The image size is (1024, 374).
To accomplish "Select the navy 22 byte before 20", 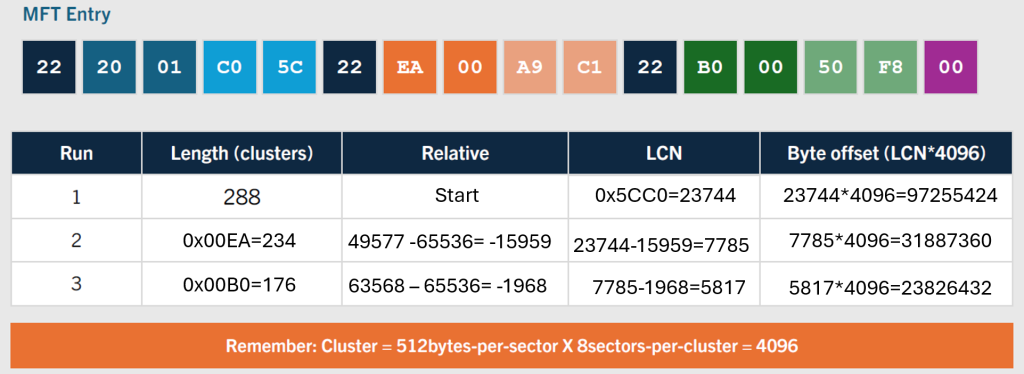I will click(x=49, y=67).
